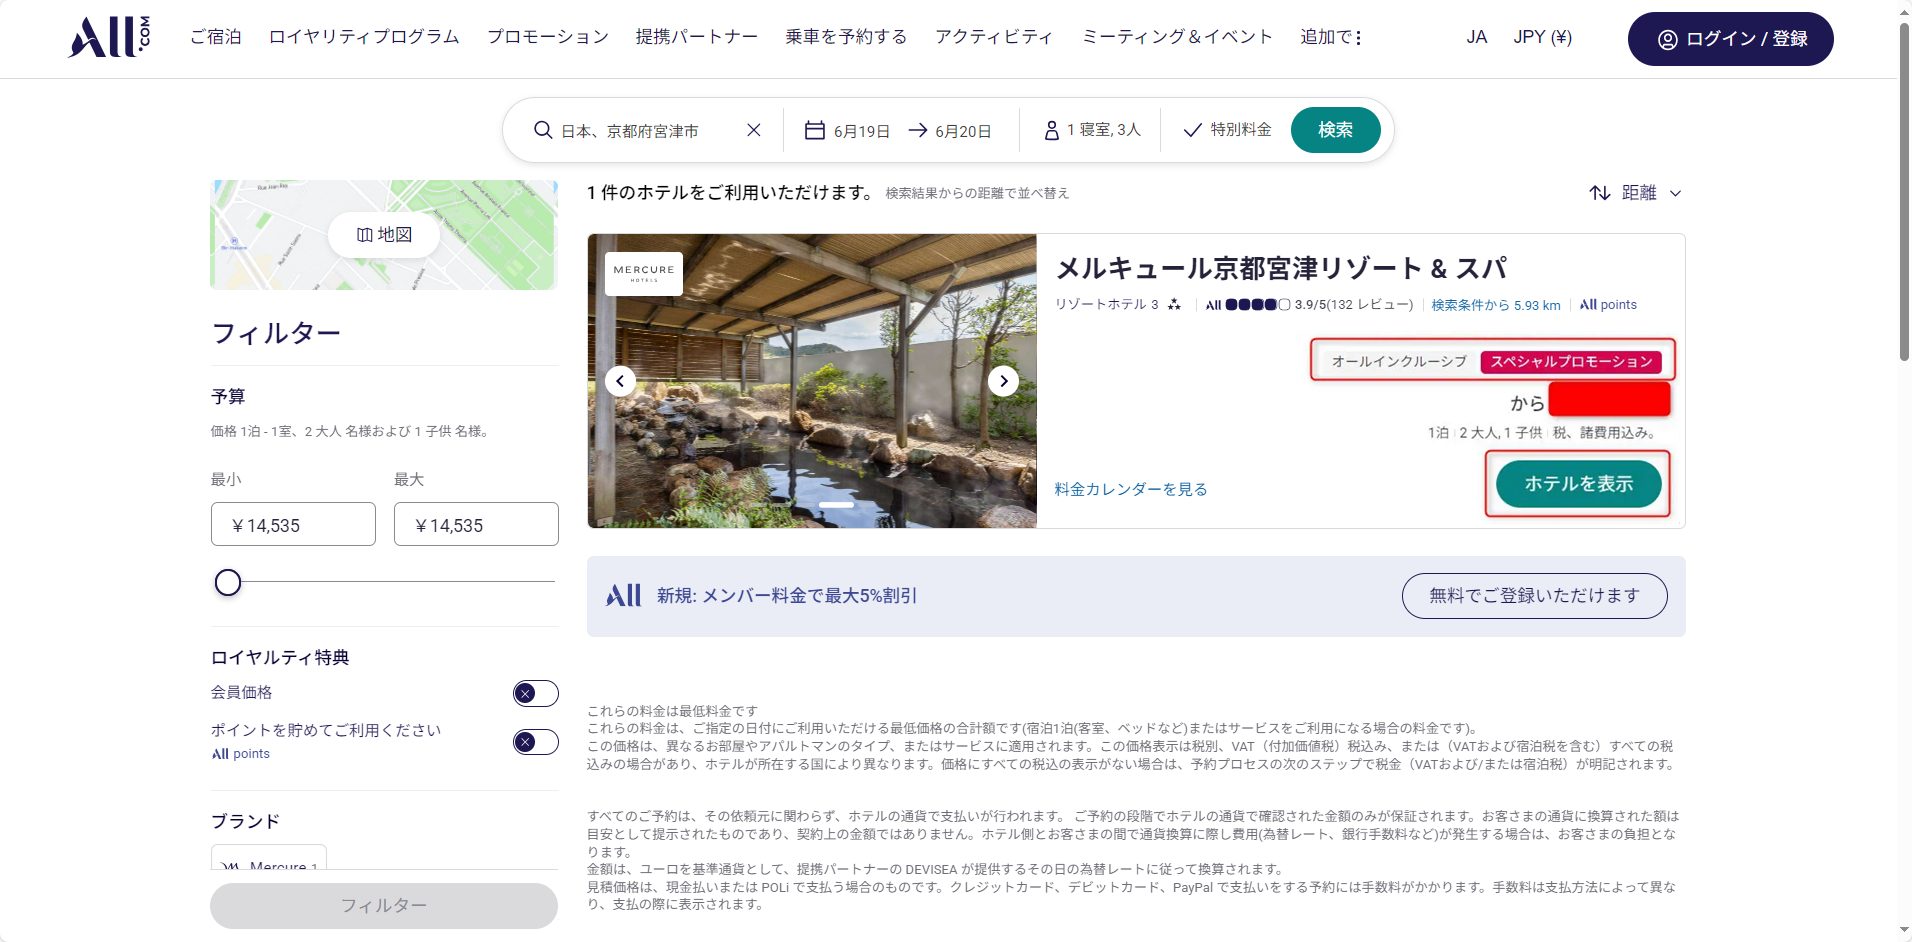Click the ALL.com logo
Screen dimensions: 1912x942
[109, 37]
